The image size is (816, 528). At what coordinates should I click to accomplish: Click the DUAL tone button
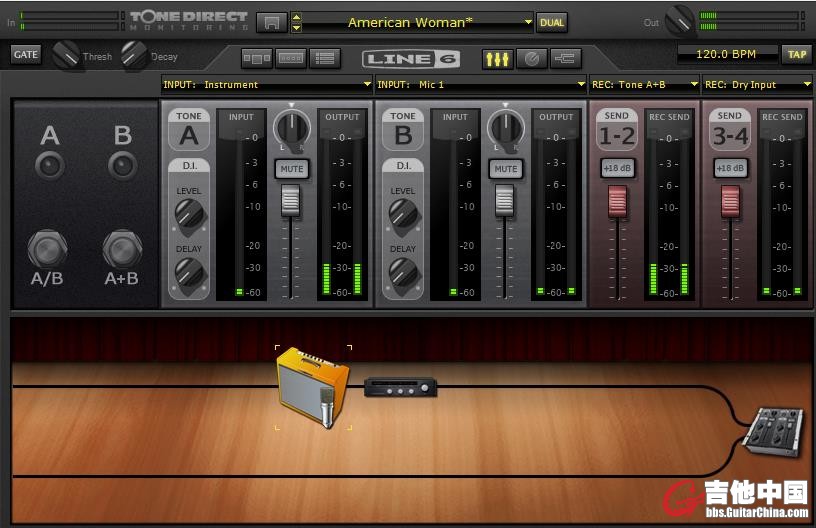coord(551,22)
